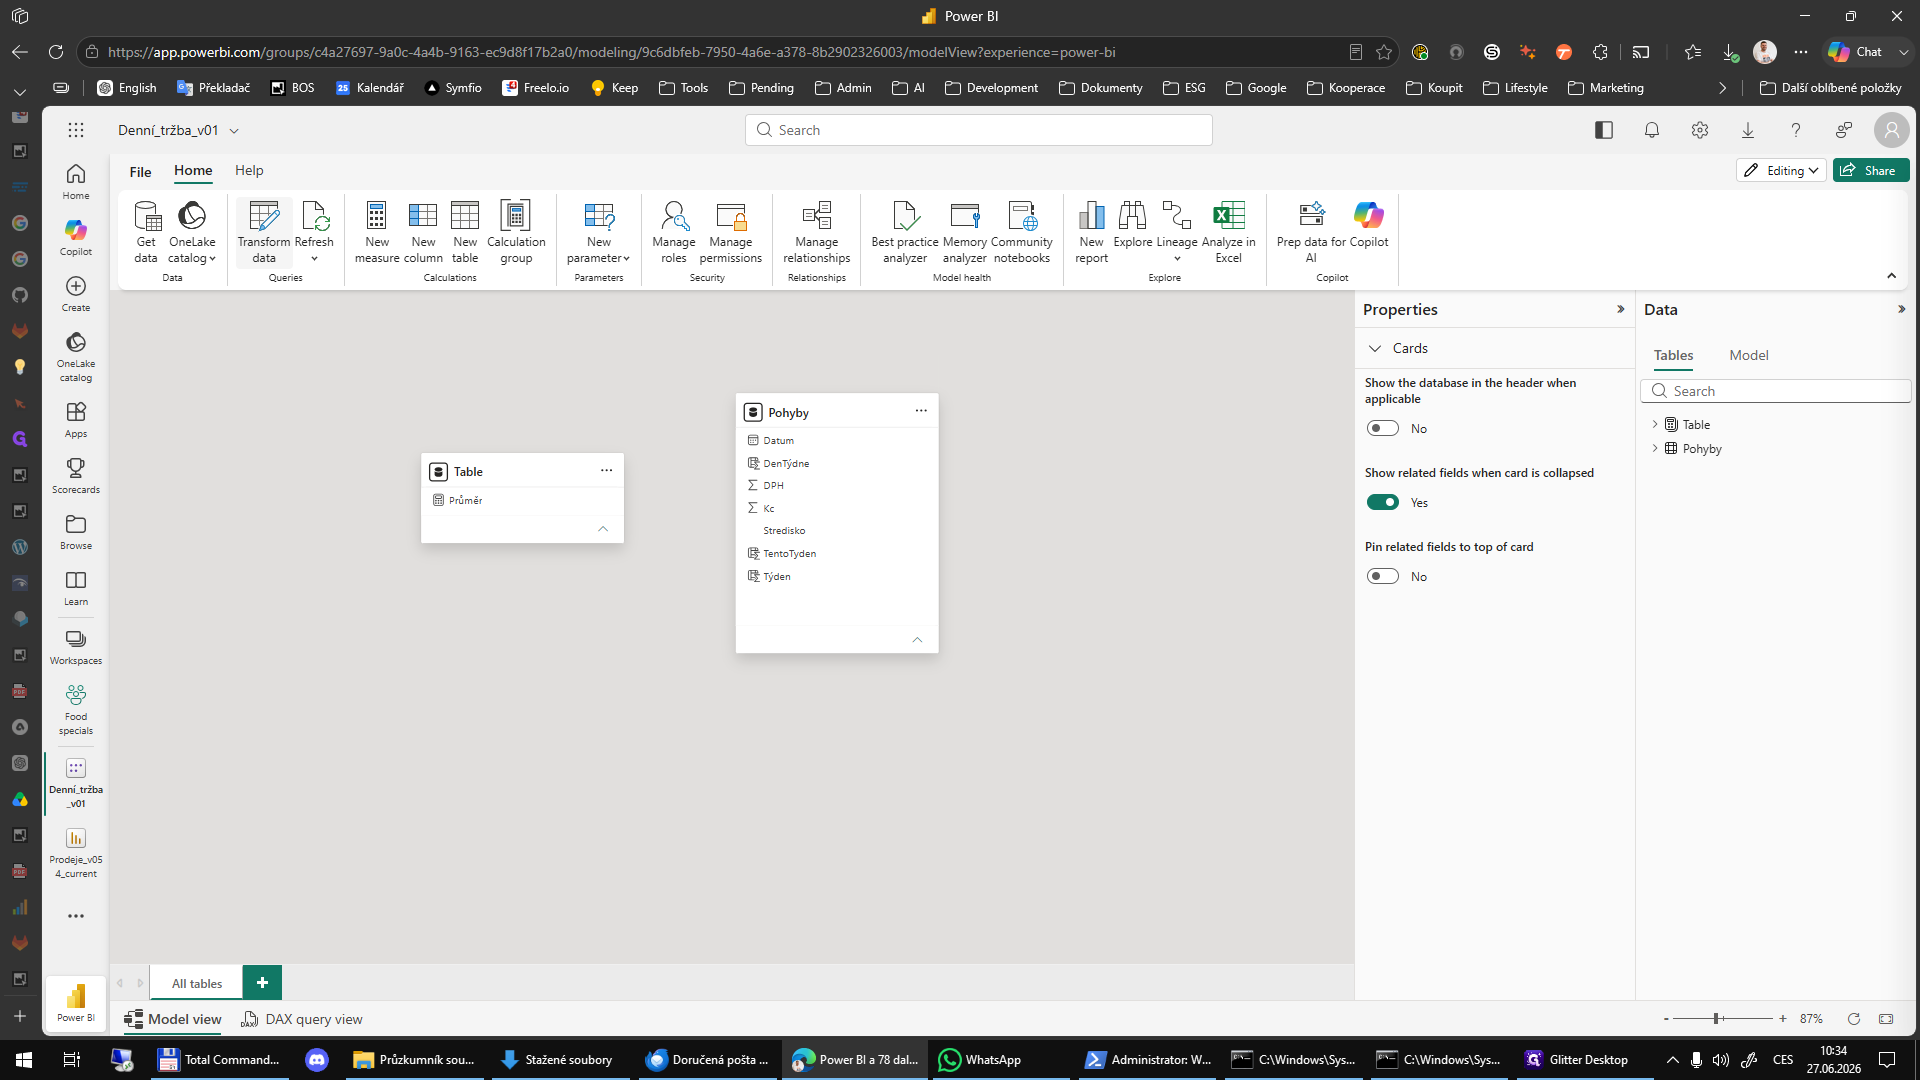Open the File menu

click(140, 171)
